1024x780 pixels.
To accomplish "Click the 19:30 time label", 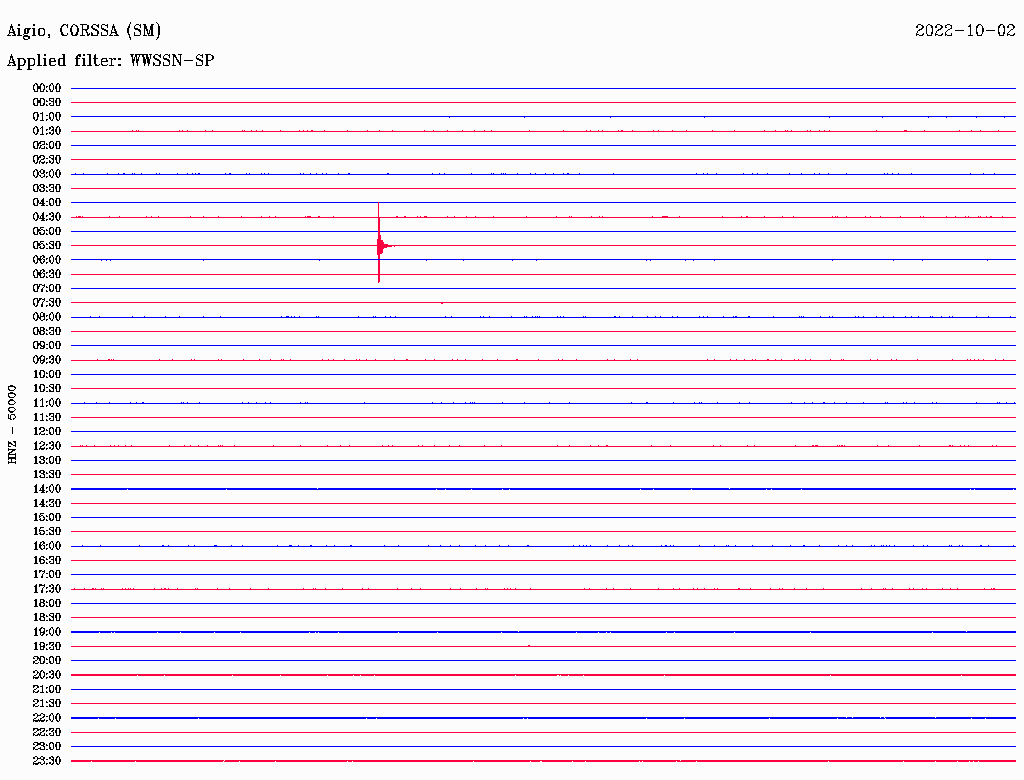I will coord(47,646).
